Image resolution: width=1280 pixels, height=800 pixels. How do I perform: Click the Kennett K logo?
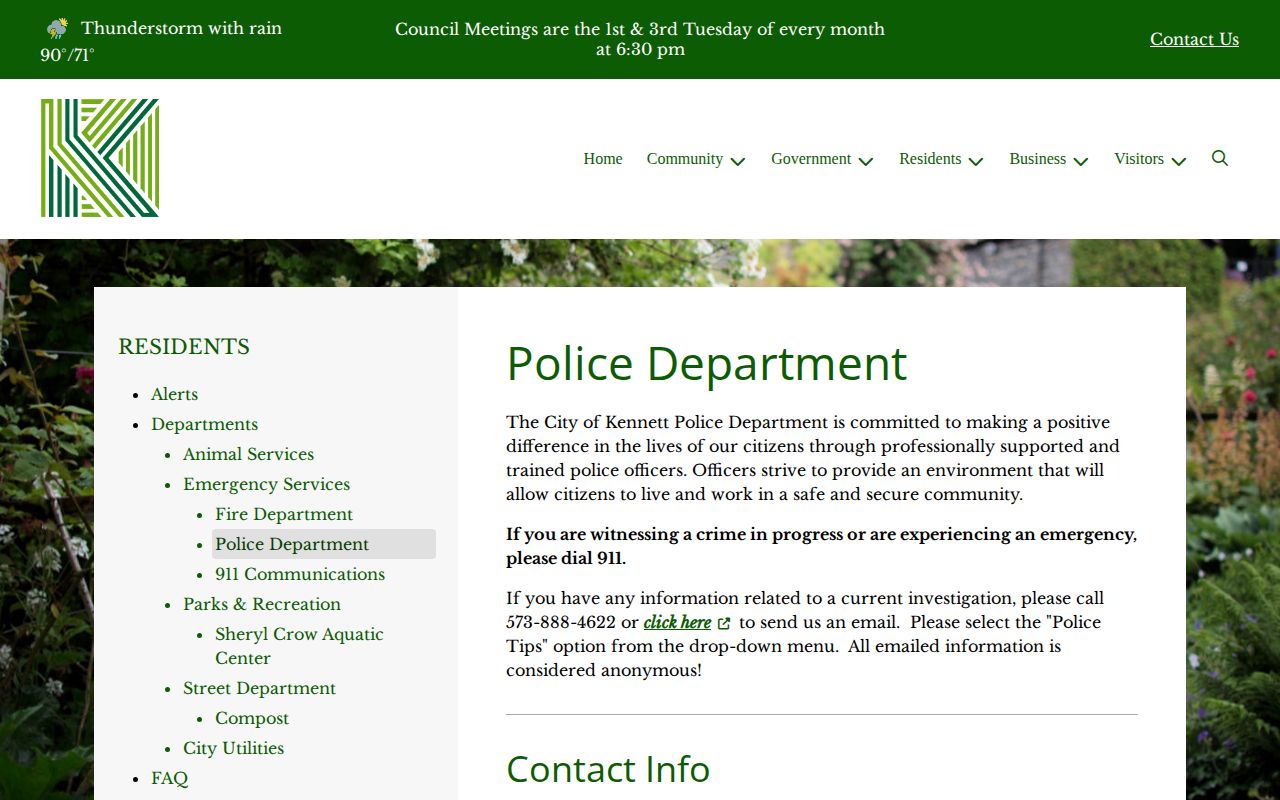click(100, 158)
